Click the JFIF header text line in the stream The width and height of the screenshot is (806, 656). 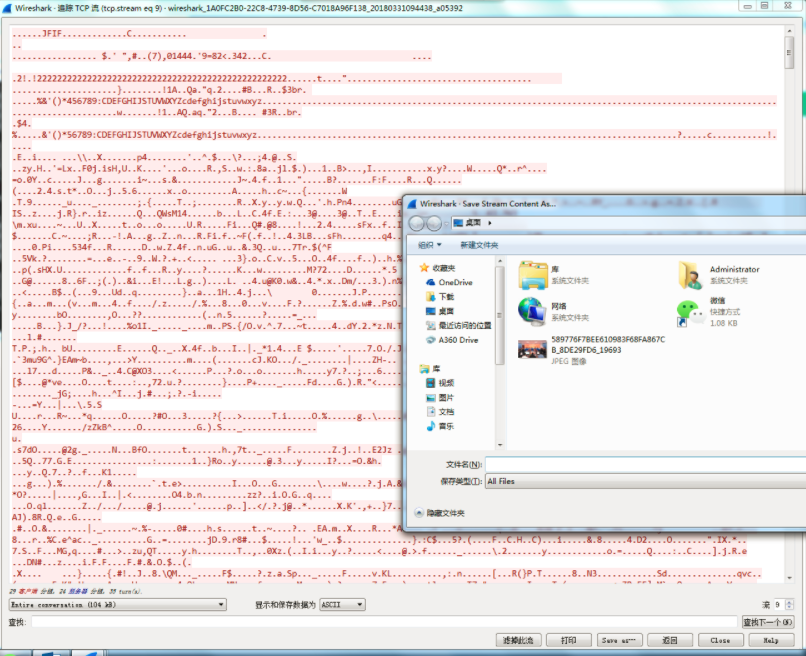point(139,34)
